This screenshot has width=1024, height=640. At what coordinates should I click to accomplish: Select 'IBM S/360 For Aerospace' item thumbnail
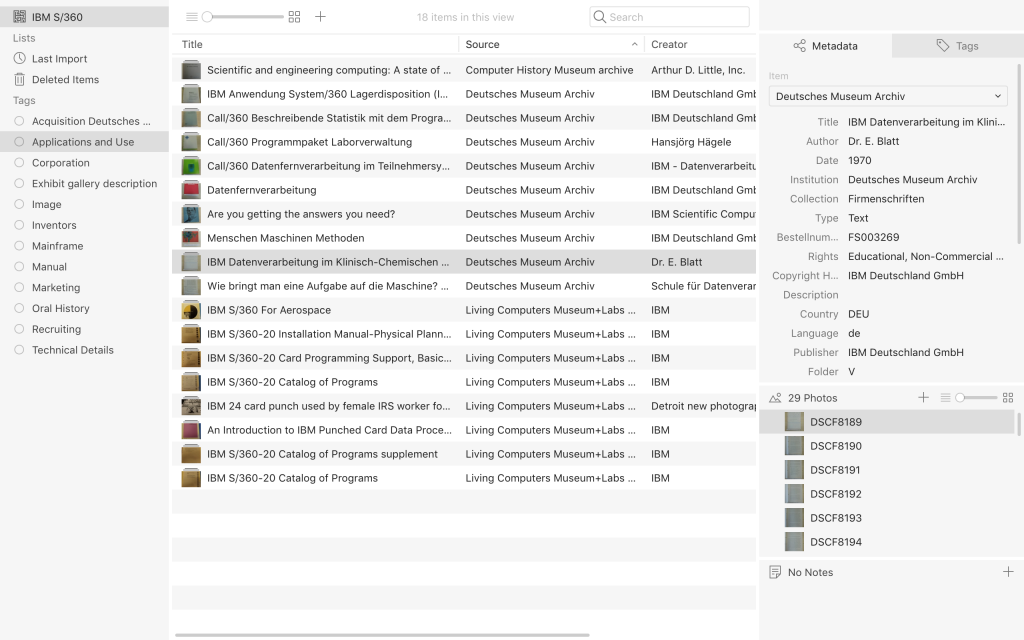pos(191,310)
